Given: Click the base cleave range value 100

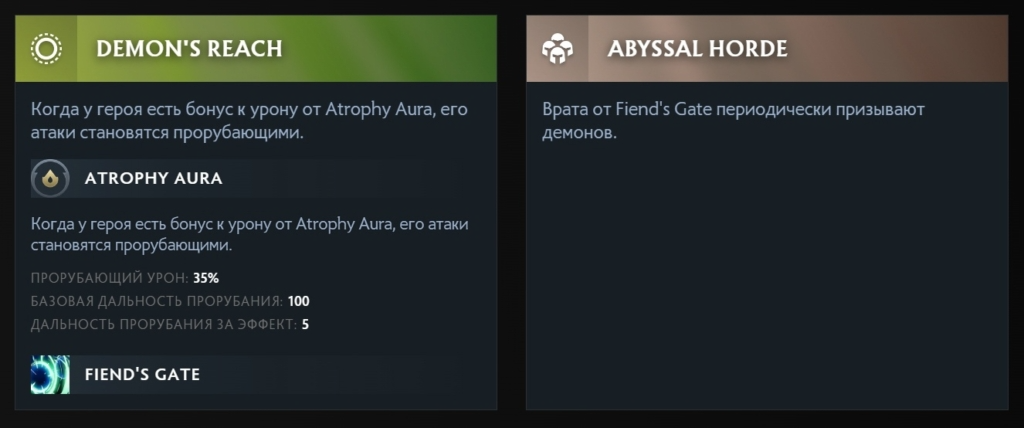Looking at the screenshot, I should 299,301.
